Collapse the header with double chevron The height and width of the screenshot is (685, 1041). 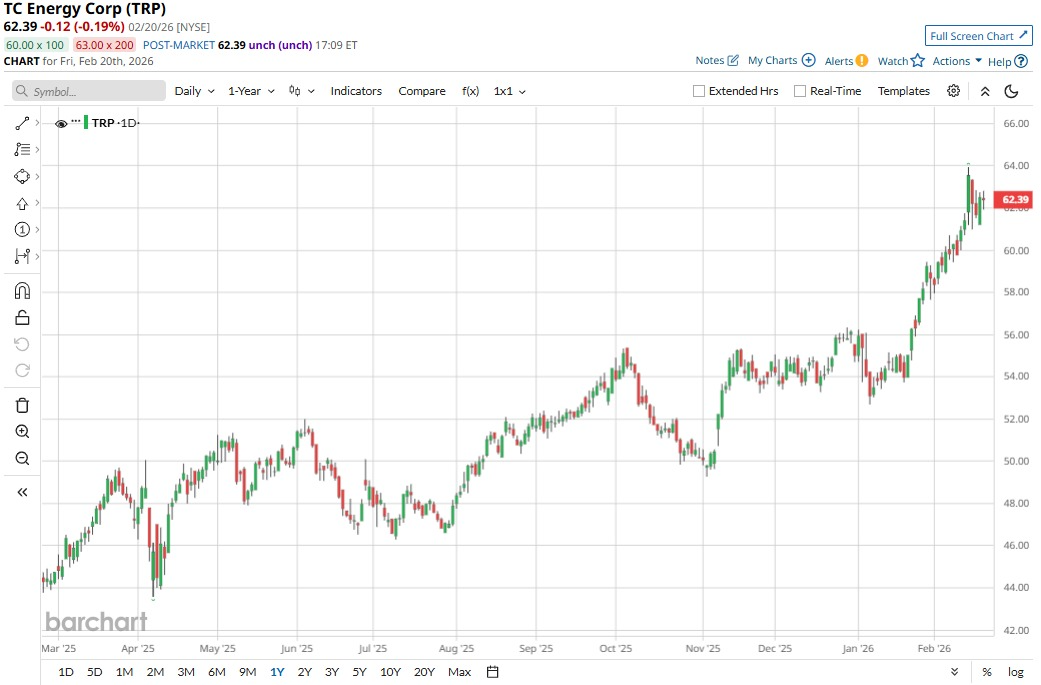[985, 92]
